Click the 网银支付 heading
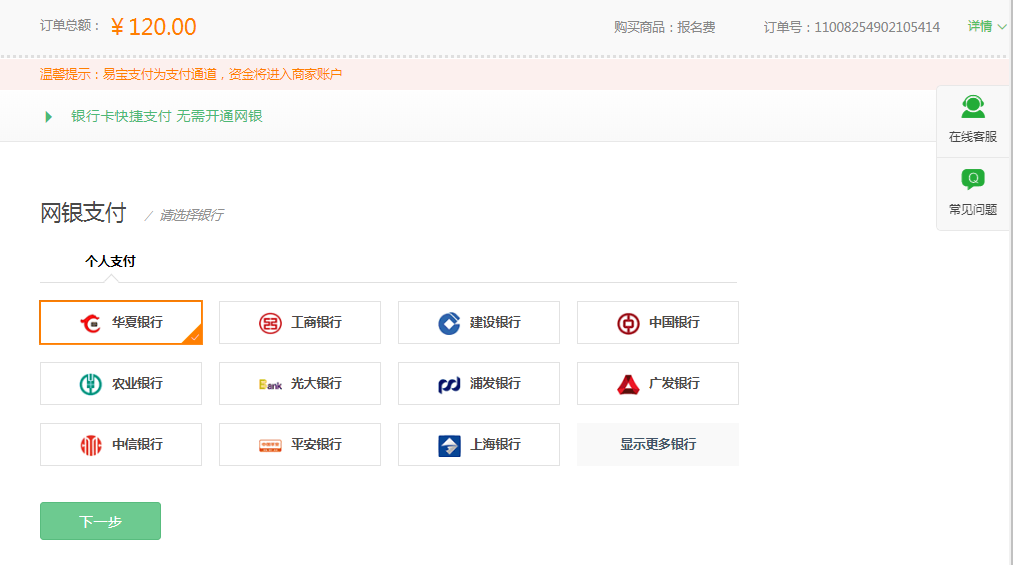 [x=83, y=212]
